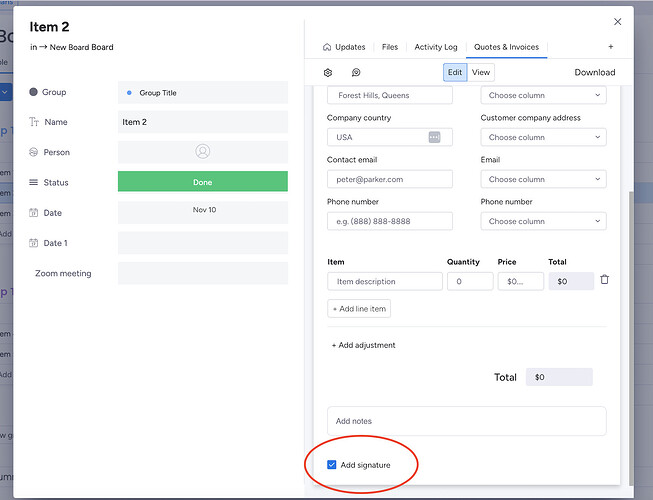Click the invoice panel vertical scrollbar
This screenshot has height=500, width=653.
click(x=631, y=338)
